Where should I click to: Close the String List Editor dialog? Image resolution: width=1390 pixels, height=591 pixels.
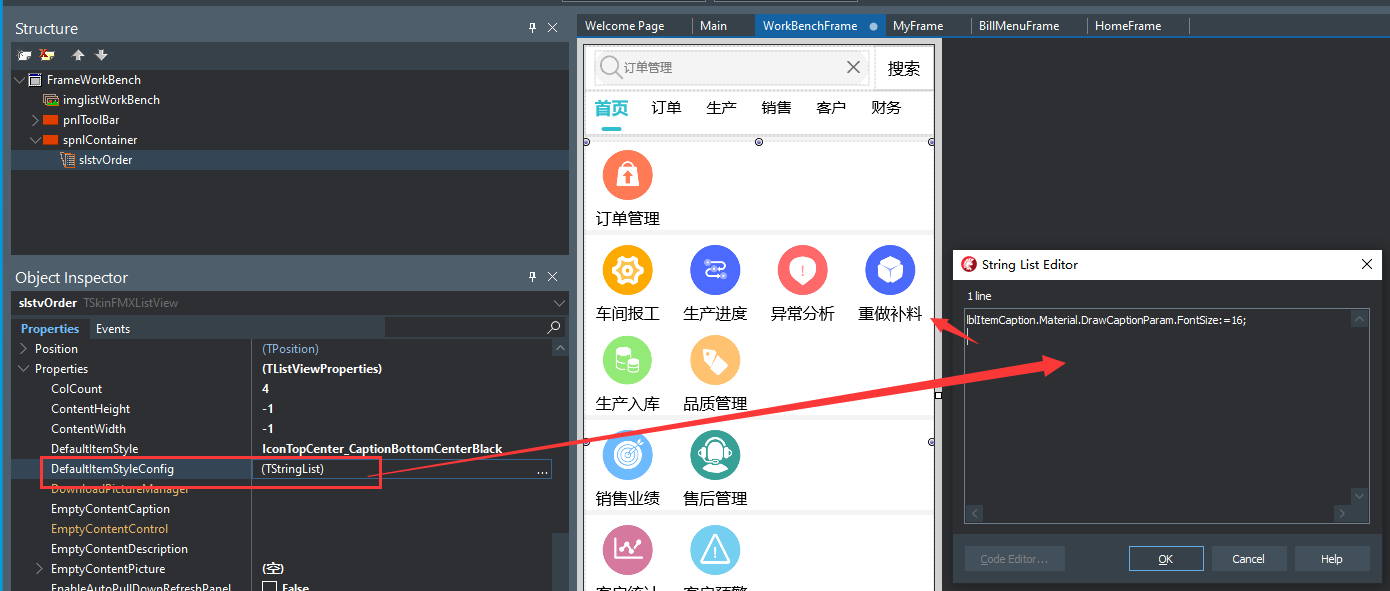pyautogui.click(x=1367, y=264)
